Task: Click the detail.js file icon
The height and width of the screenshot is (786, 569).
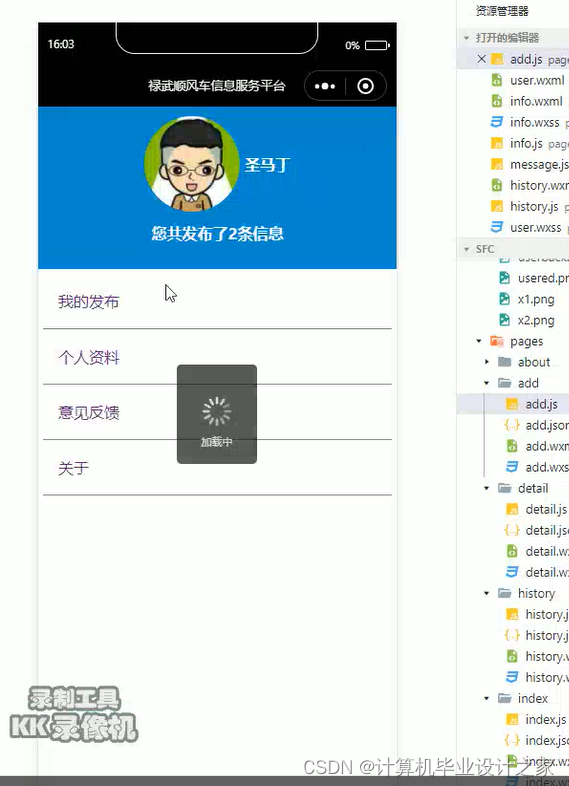Action: tap(512, 510)
